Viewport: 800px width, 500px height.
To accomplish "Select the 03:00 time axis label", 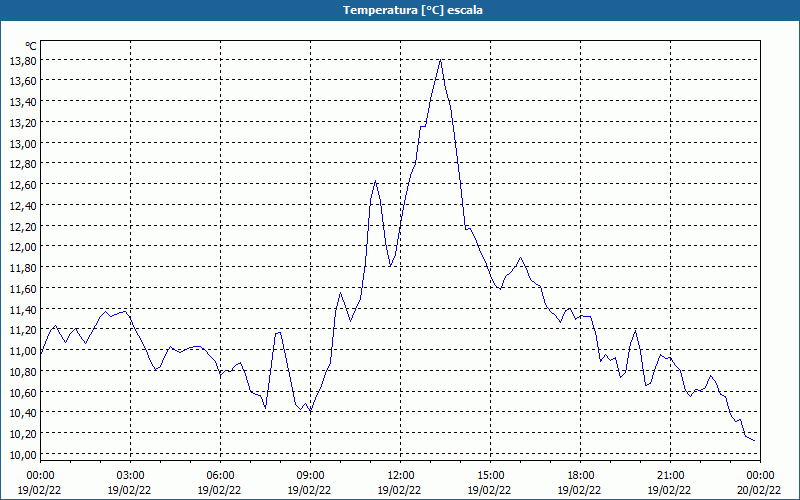I will (130, 476).
